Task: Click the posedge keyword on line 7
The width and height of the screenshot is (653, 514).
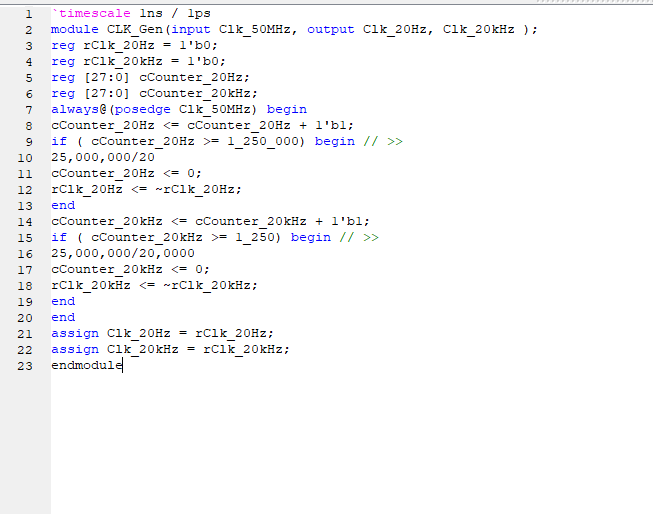Action: tap(142, 110)
